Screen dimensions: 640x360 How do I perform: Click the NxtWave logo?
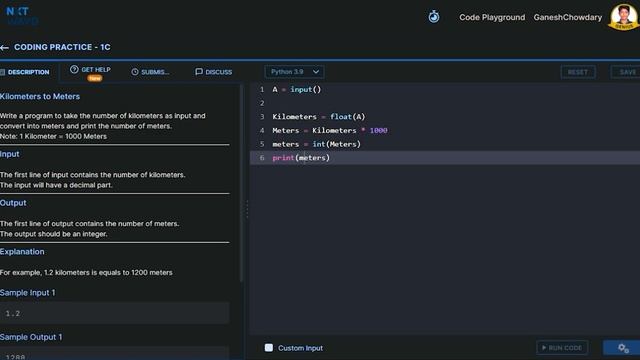pyautogui.click(x=22, y=16)
